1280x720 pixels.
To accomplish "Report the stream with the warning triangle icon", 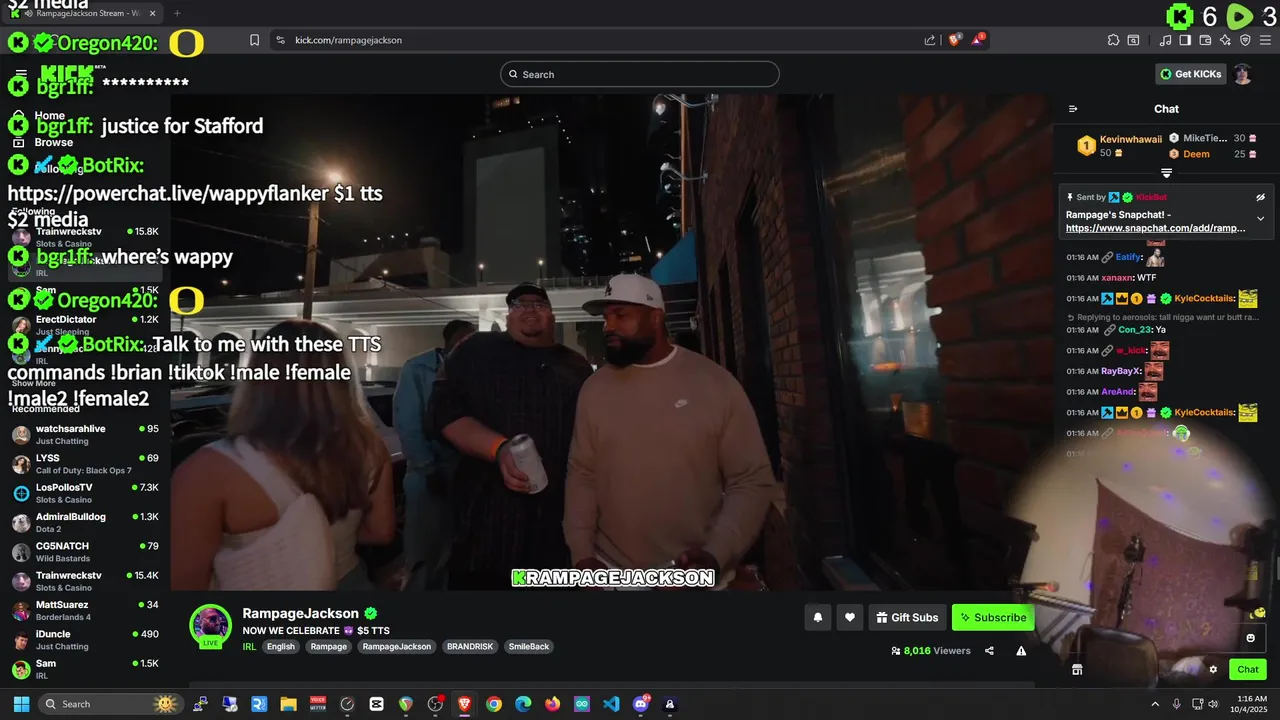I will pos(1021,651).
